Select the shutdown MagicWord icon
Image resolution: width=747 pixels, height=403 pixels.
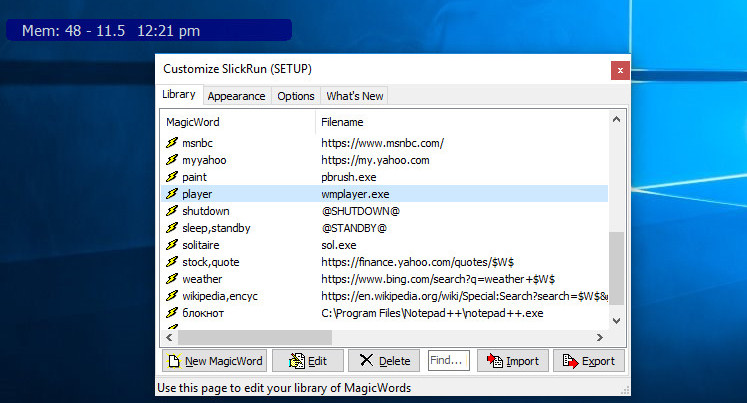click(x=171, y=211)
